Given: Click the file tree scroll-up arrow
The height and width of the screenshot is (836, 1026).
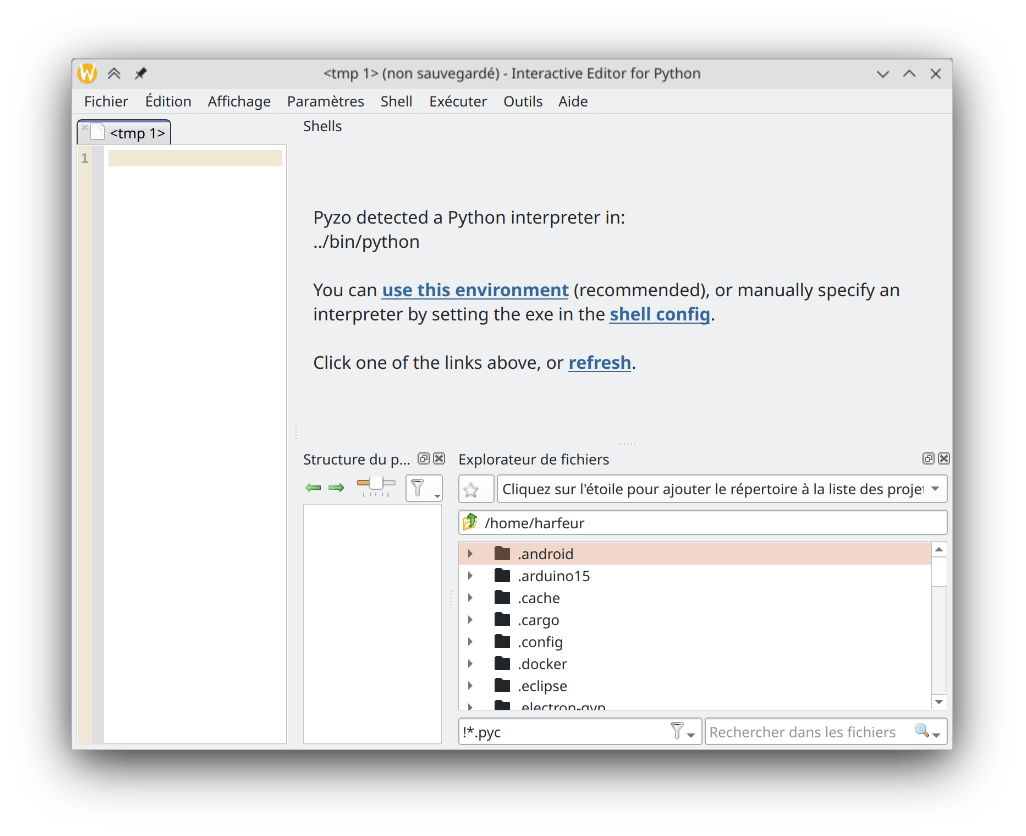Looking at the screenshot, I should [x=939, y=549].
